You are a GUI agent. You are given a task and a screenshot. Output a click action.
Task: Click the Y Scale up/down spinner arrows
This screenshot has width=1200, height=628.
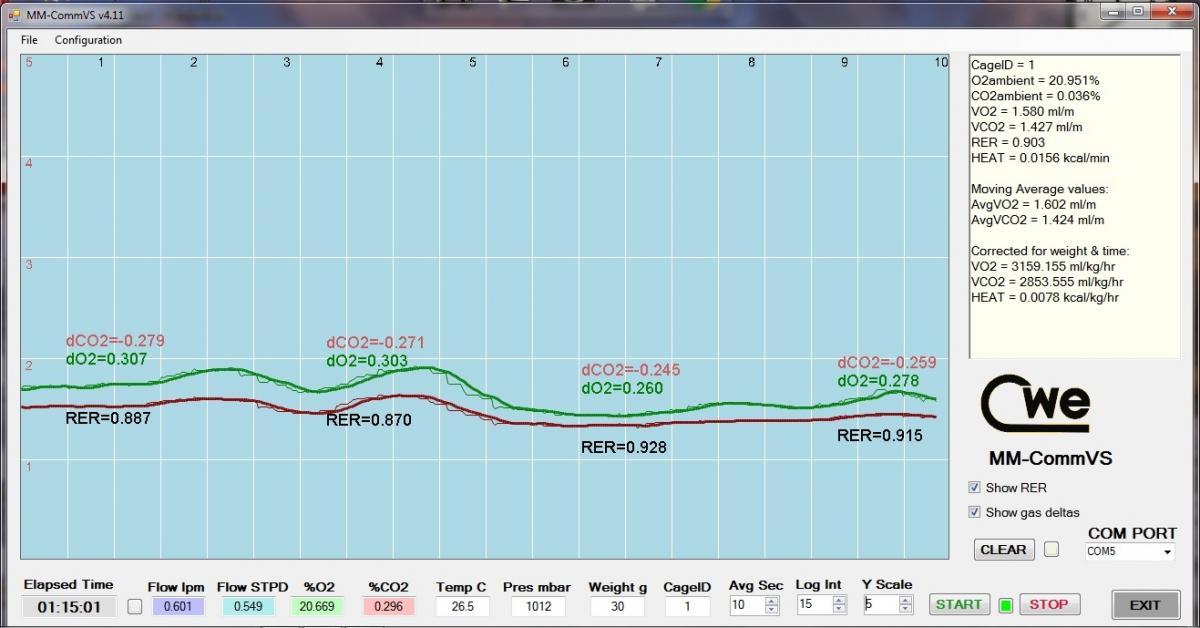(x=905, y=605)
